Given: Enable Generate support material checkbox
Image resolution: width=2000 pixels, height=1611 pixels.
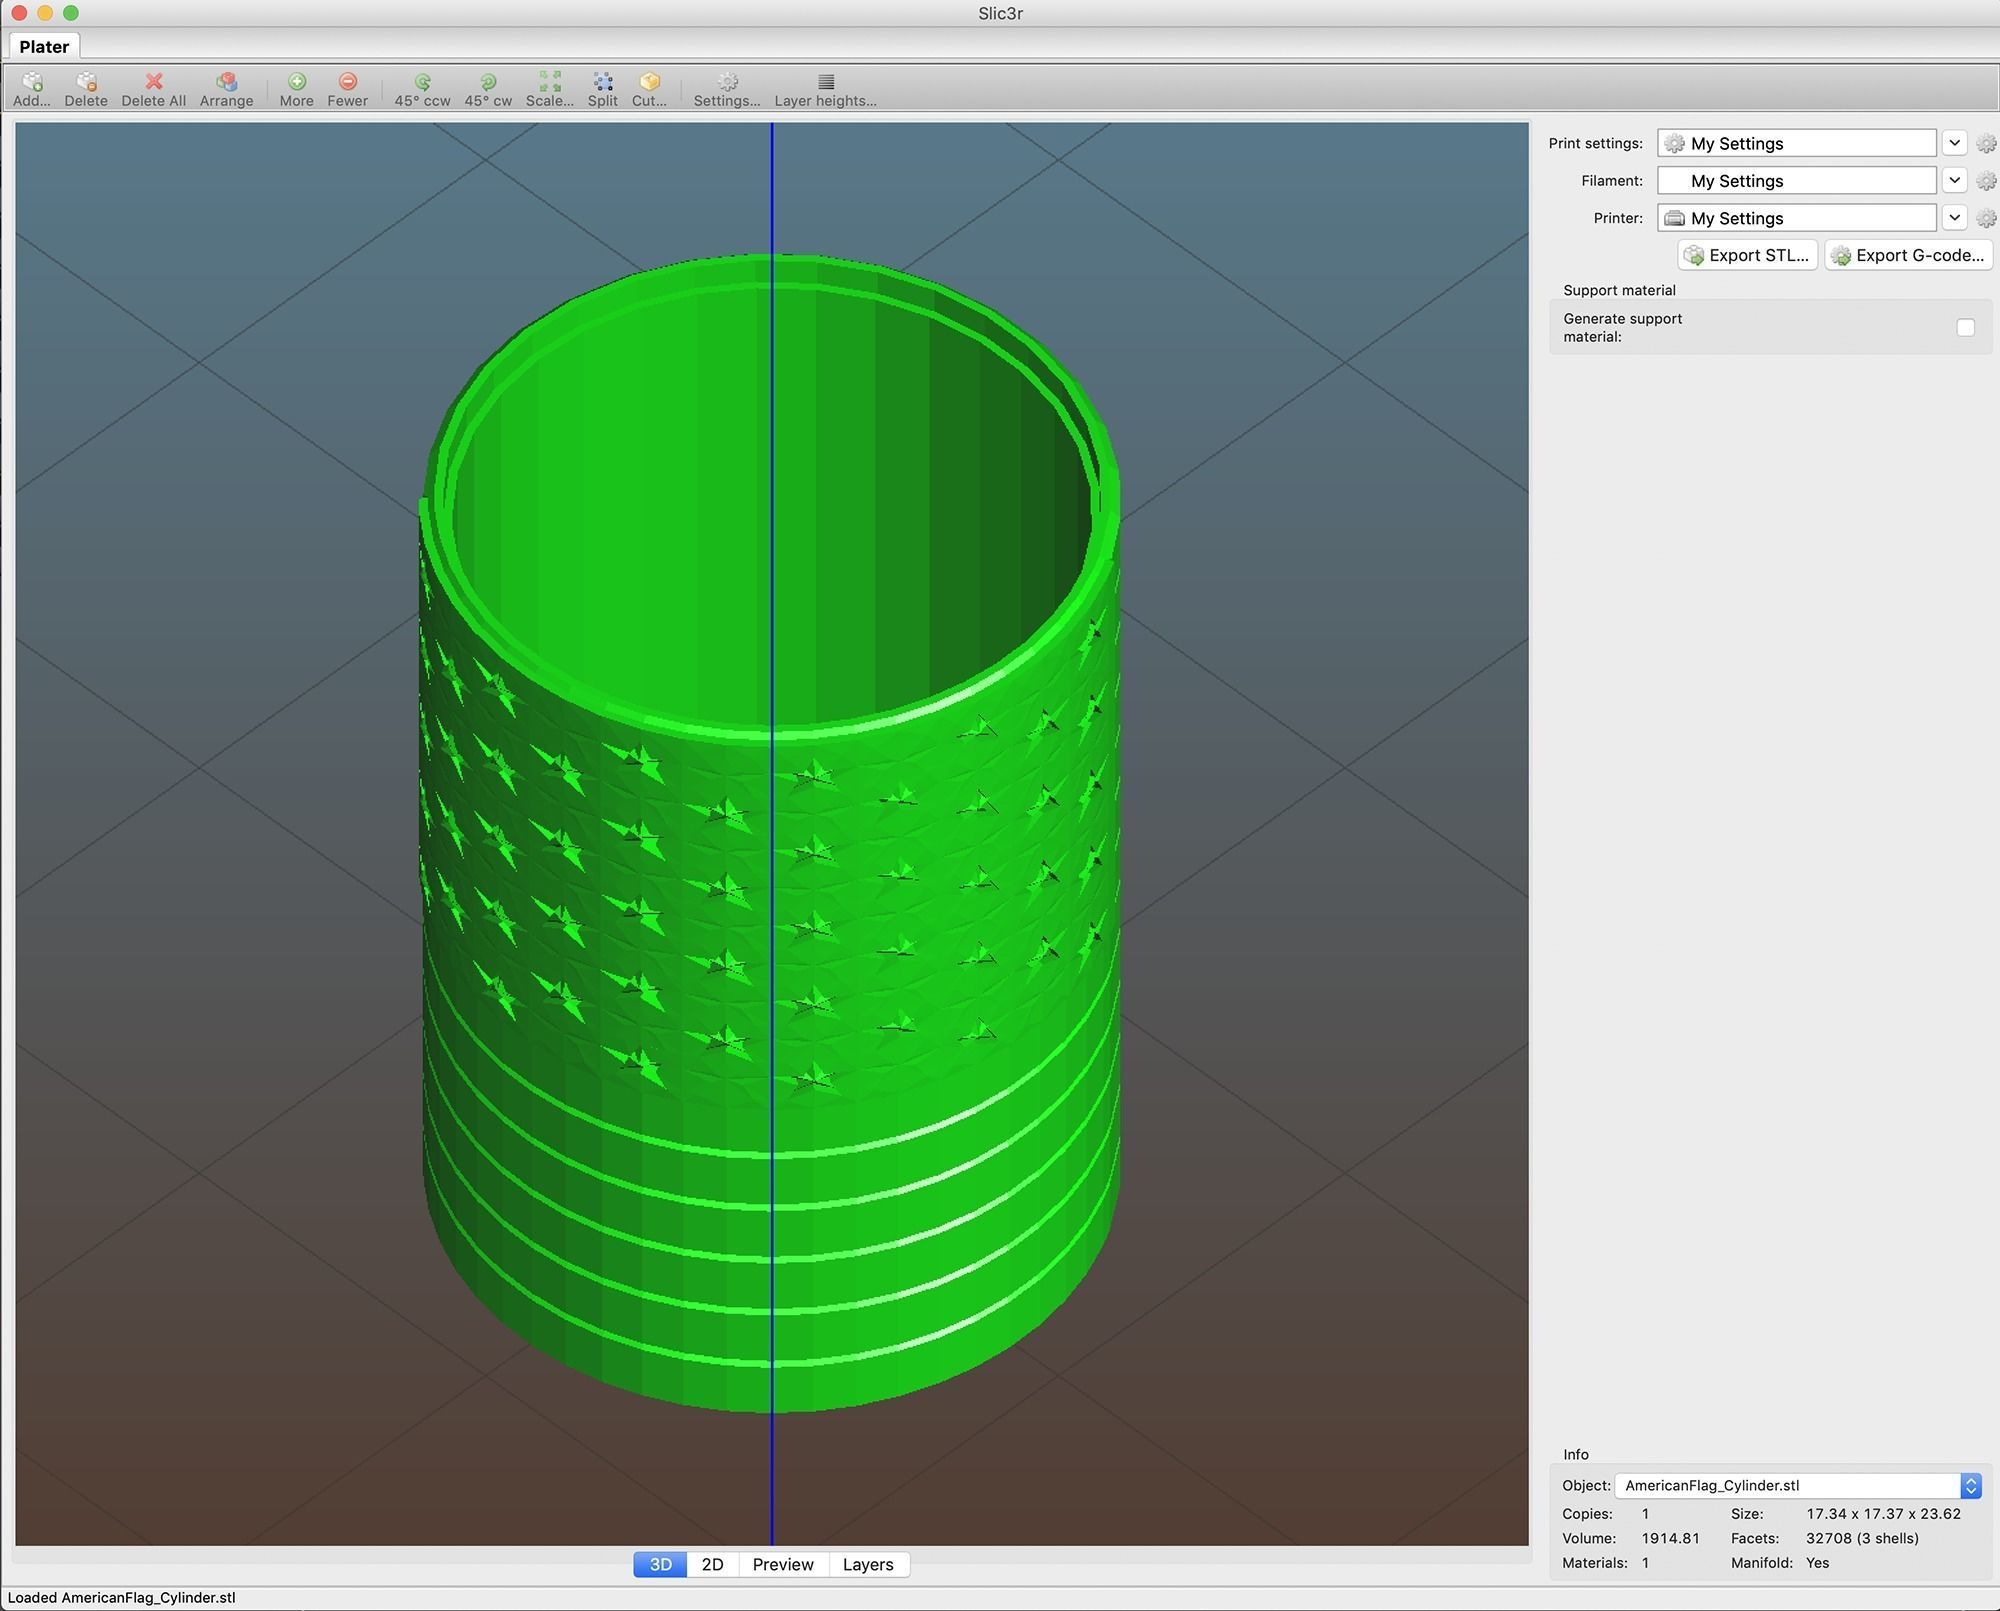Looking at the screenshot, I should pyautogui.click(x=1965, y=327).
